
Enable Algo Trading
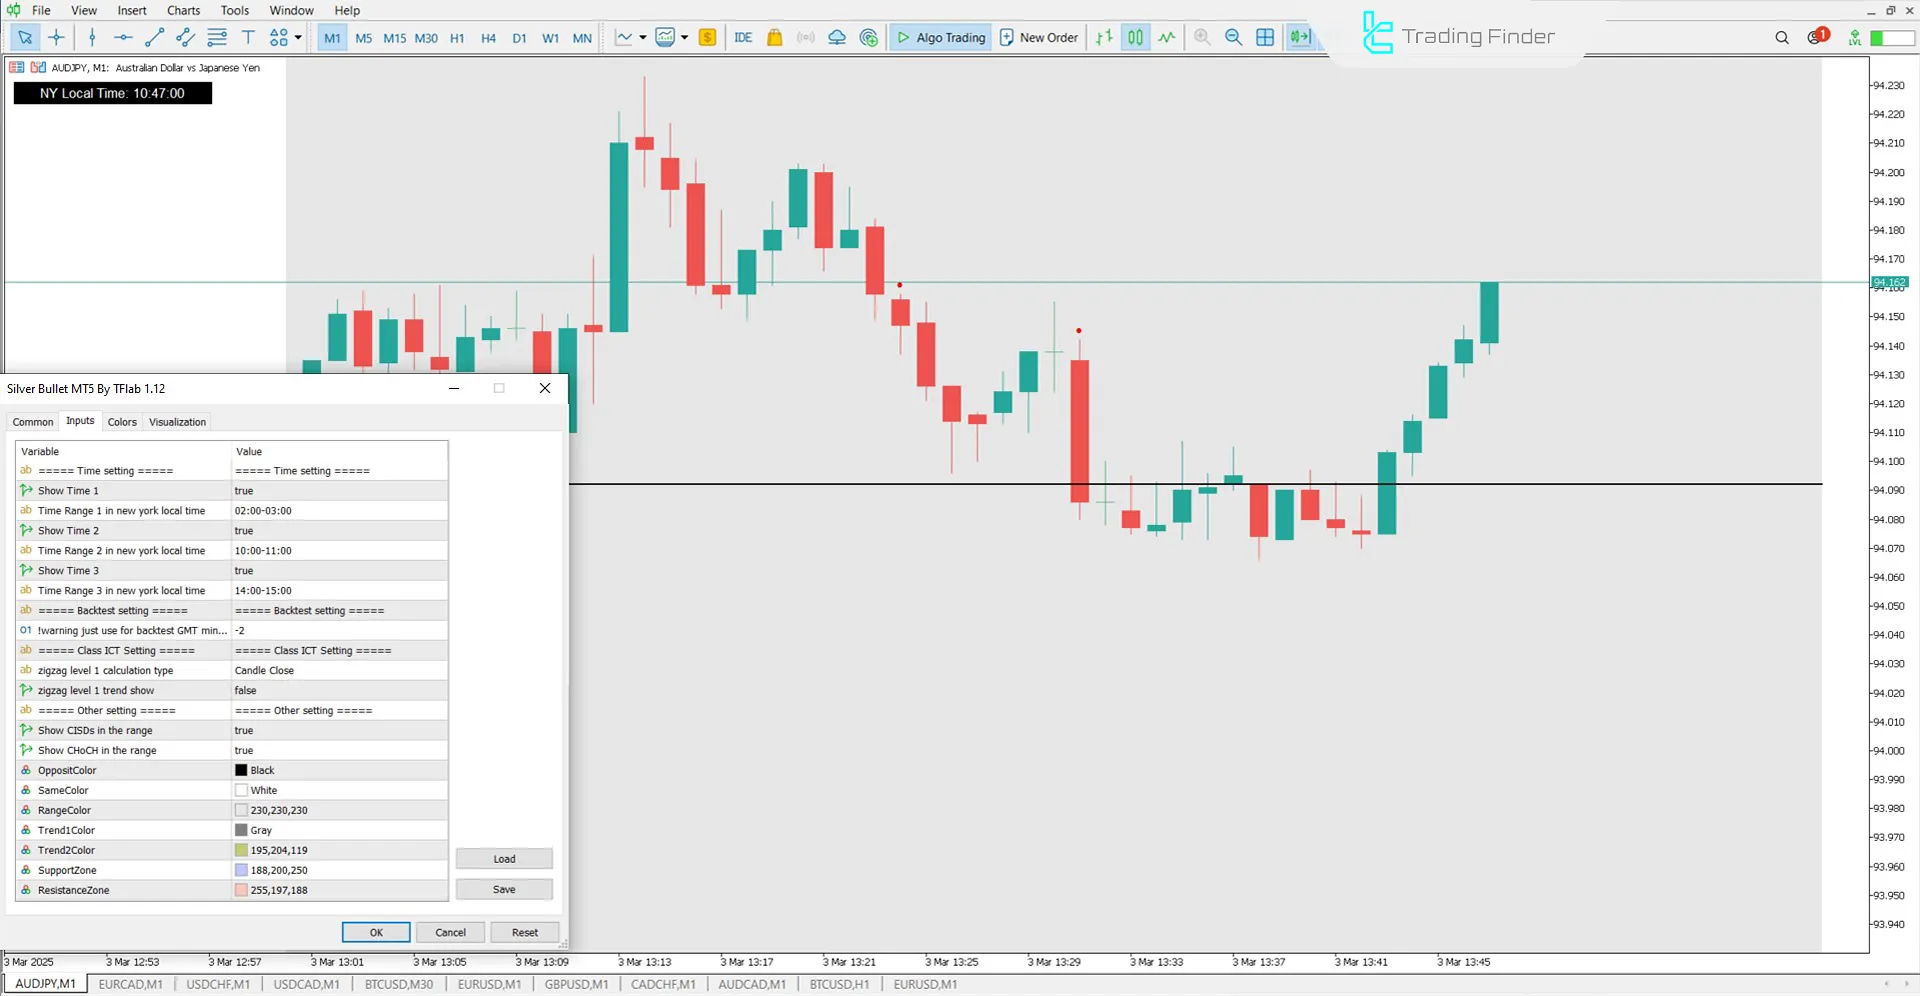tap(940, 37)
